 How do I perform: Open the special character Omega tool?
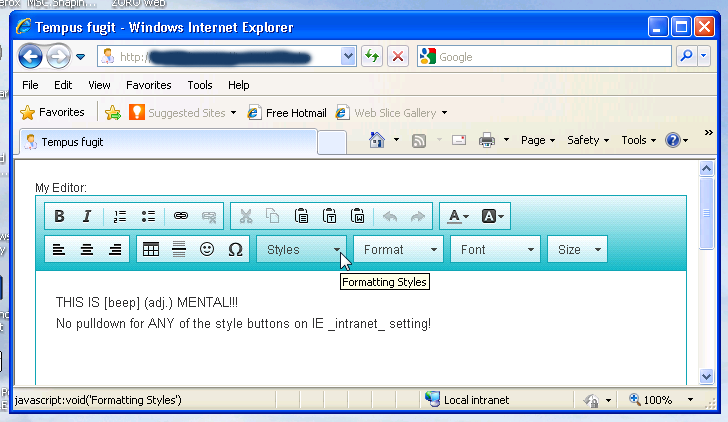click(x=235, y=250)
